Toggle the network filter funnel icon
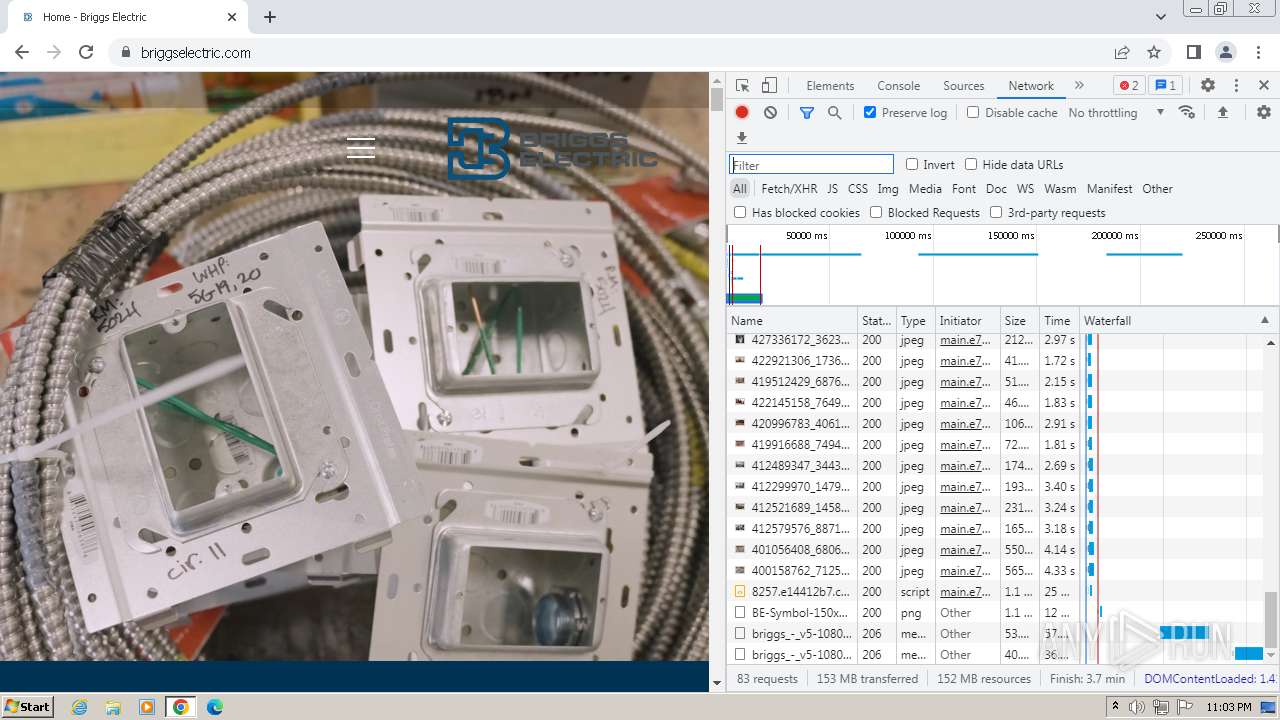The width and height of the screenshot is (1280, 720). pos(807,113)
